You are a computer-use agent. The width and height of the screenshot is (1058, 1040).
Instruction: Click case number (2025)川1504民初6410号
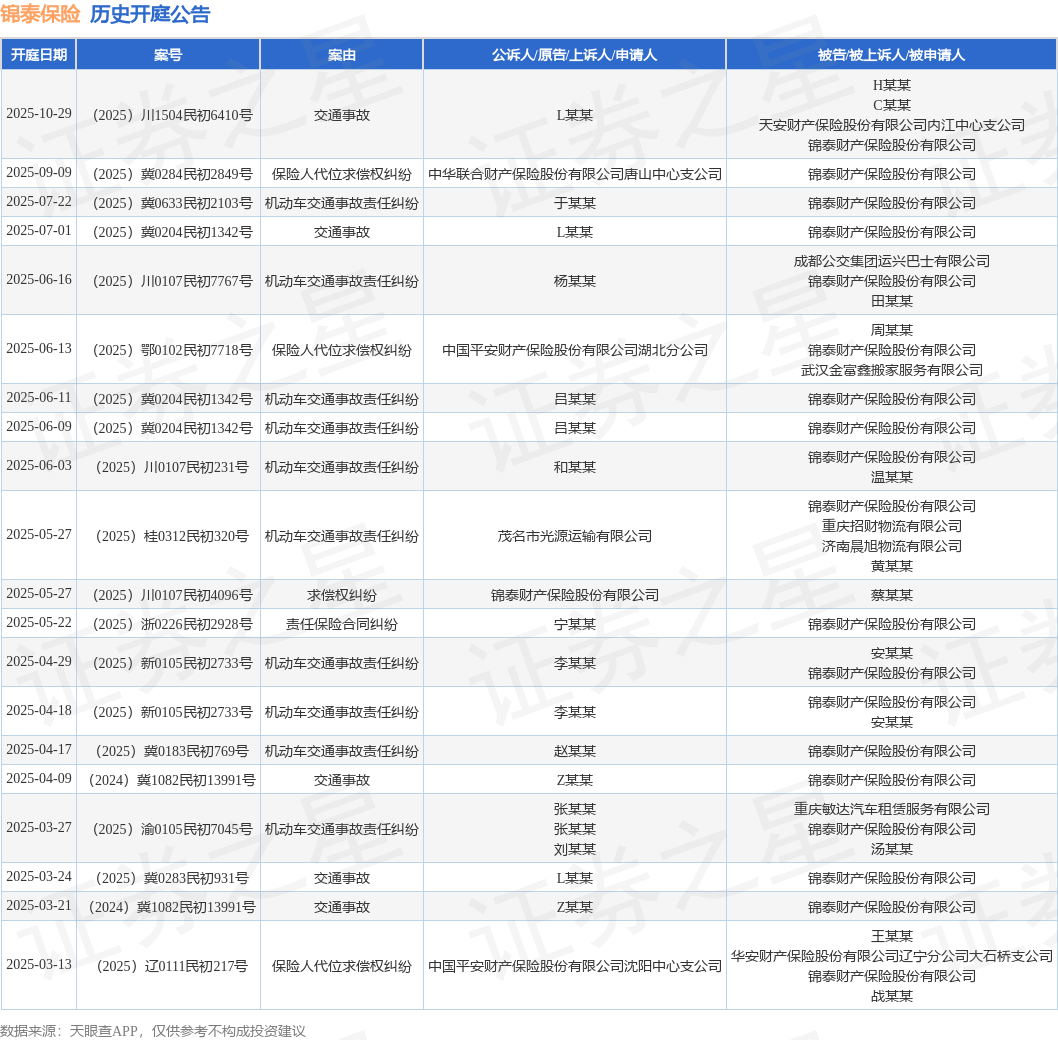[172, 115]
